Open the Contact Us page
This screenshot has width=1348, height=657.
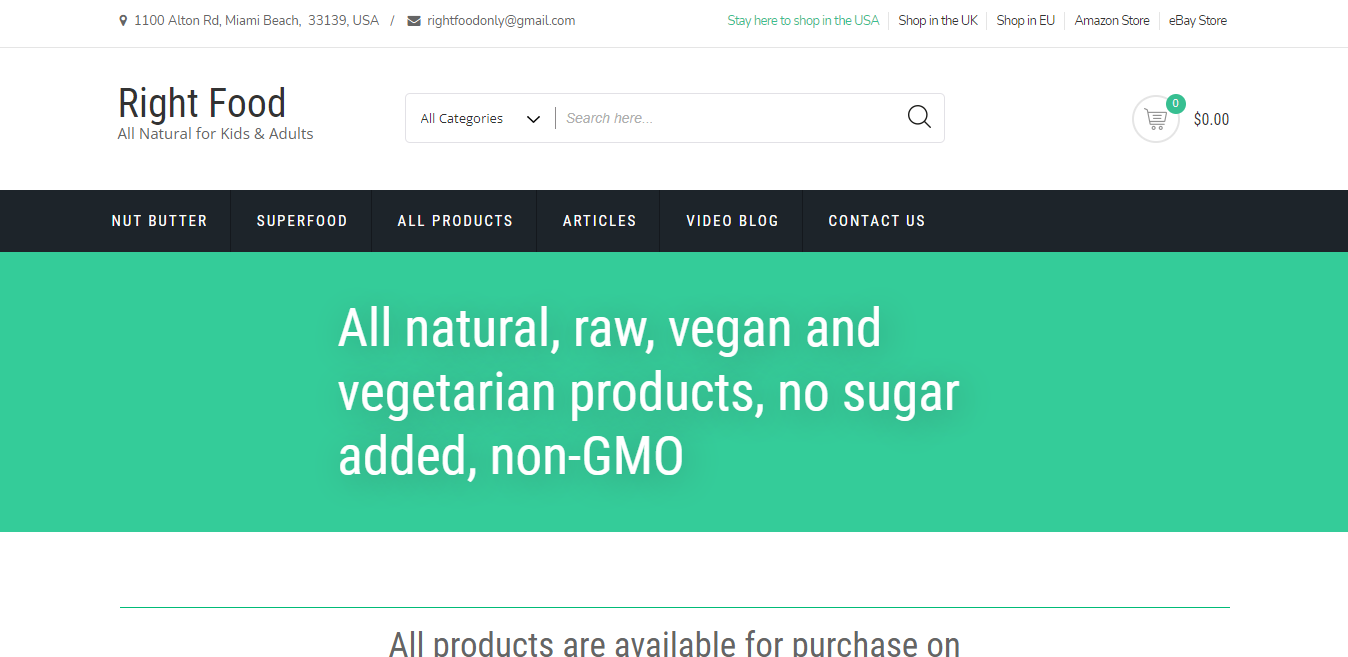point(877,221)
